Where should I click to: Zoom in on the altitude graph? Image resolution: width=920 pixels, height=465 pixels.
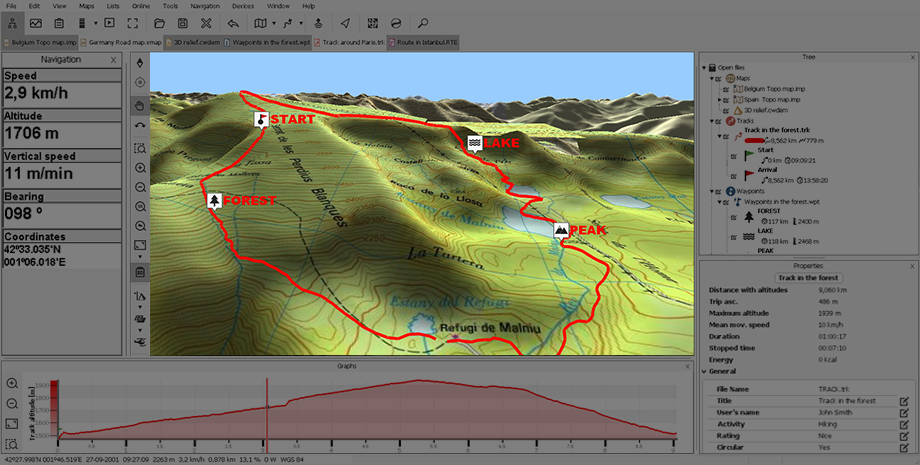pos(12,383)
